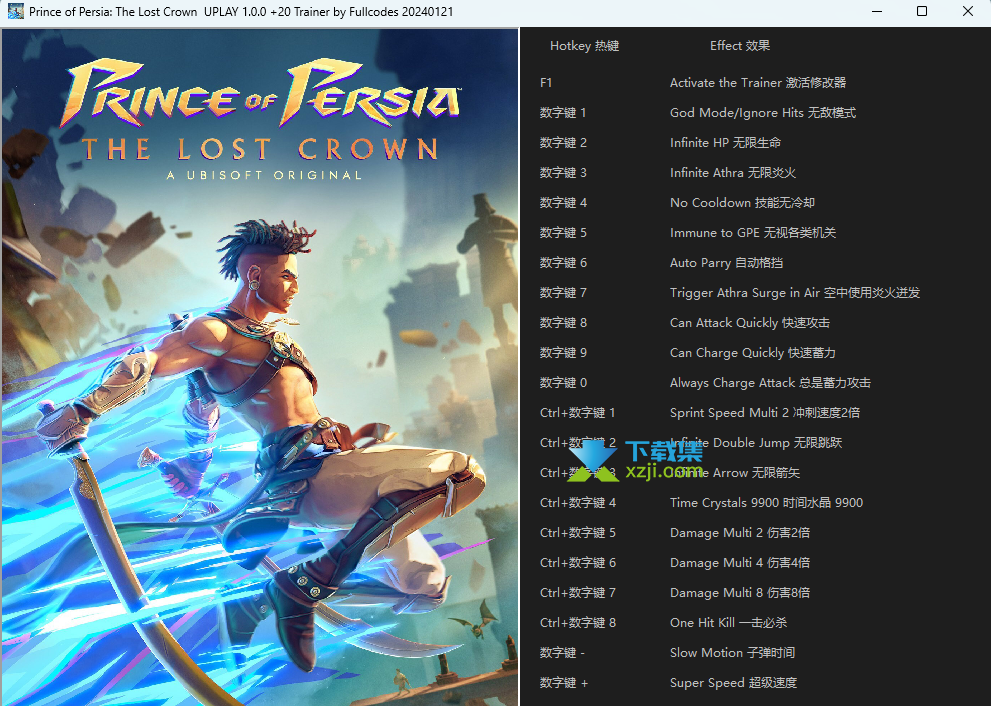Screen dimensions: 991x706
Task: Click the 'Damage Multi 2 伤害2倍' effect text
Action: (740, 533)
